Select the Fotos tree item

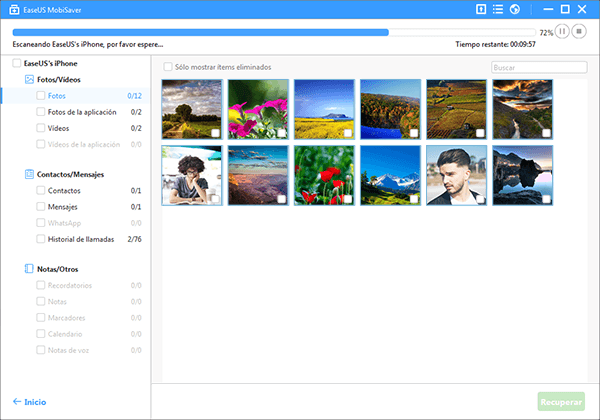click(x=76, y=96)
